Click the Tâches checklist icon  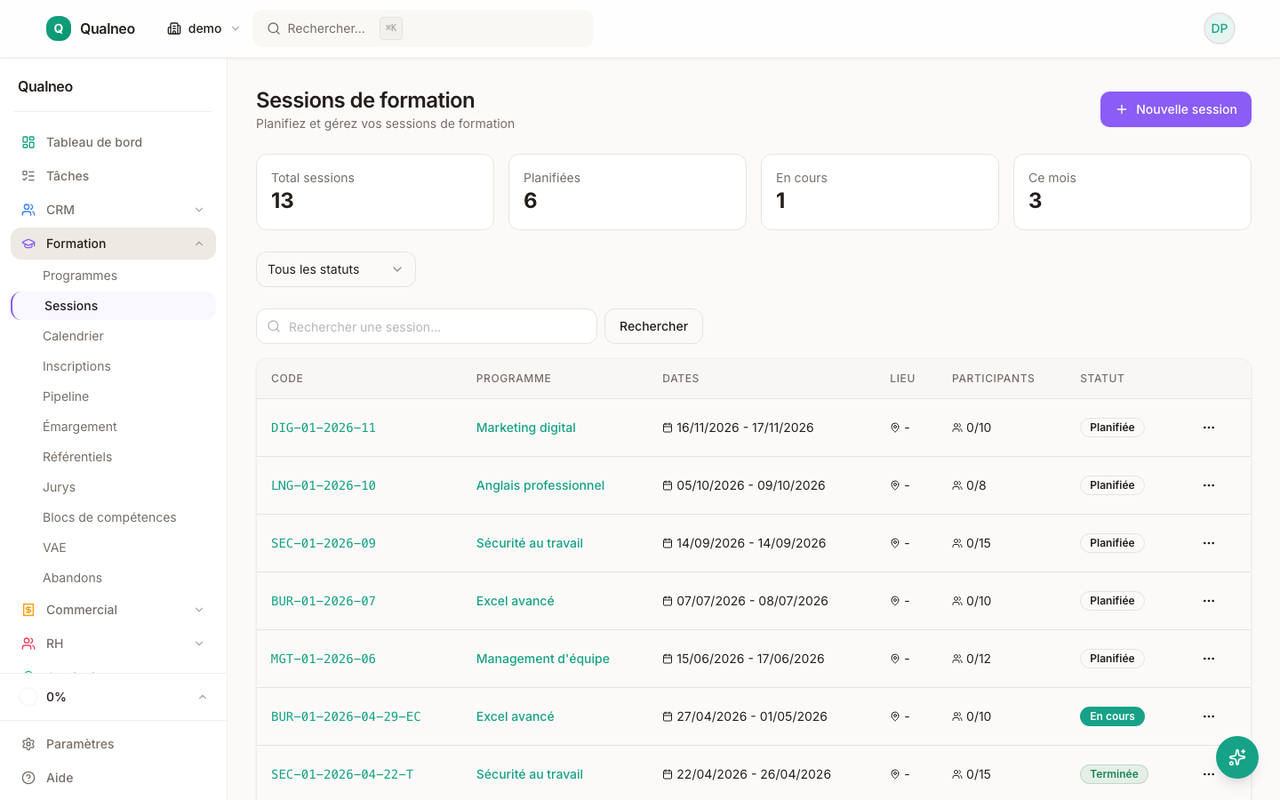pyautogui.click(x=28, y=176)
